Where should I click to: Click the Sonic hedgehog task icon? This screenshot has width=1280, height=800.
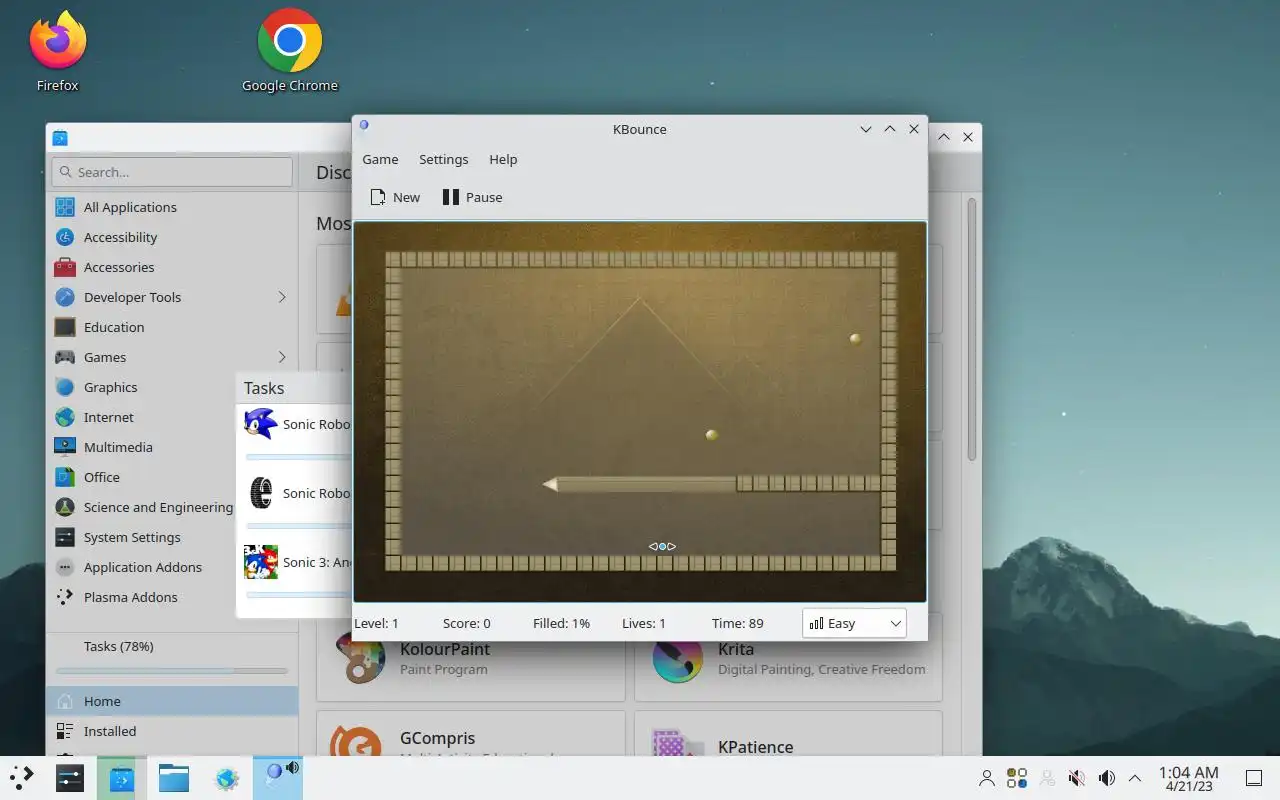261,424
